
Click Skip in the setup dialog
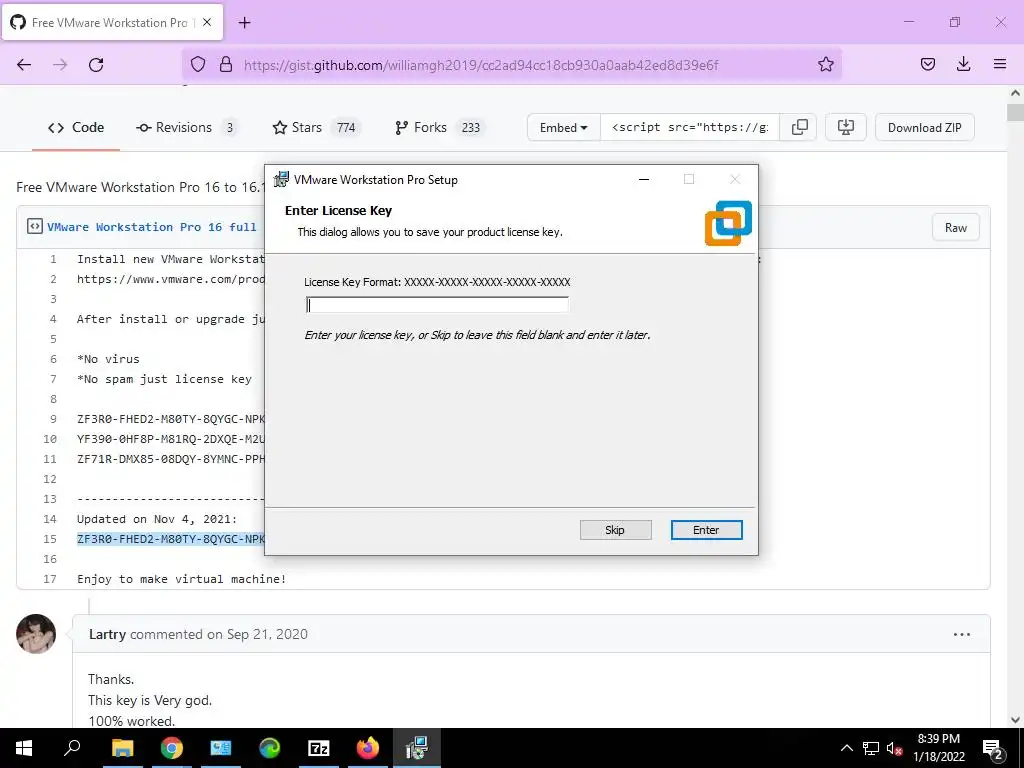point(615,530)
